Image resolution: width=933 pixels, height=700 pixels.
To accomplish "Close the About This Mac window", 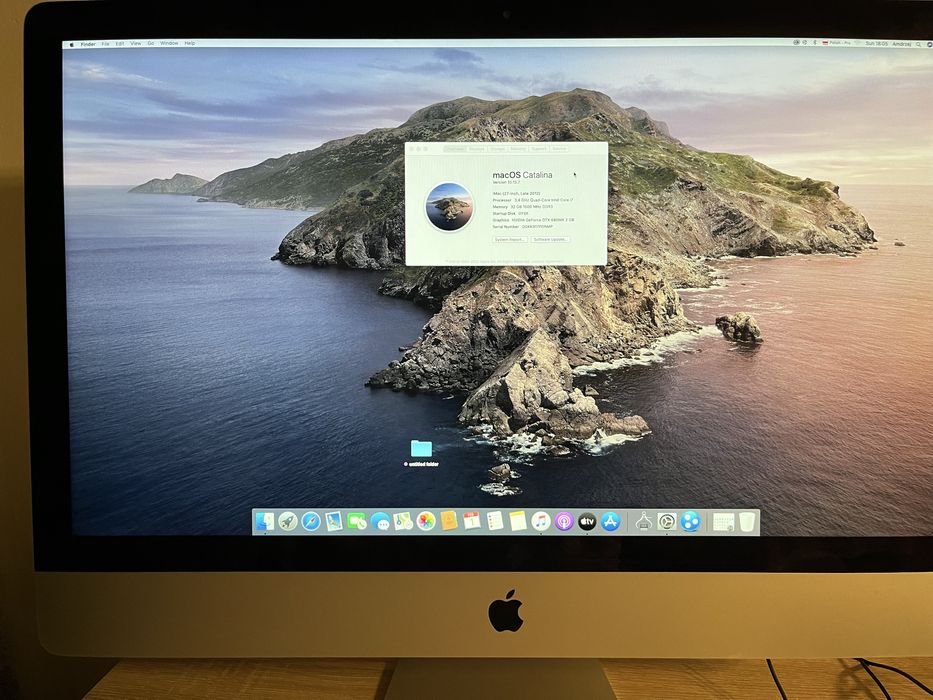I will tap(411, 149).
